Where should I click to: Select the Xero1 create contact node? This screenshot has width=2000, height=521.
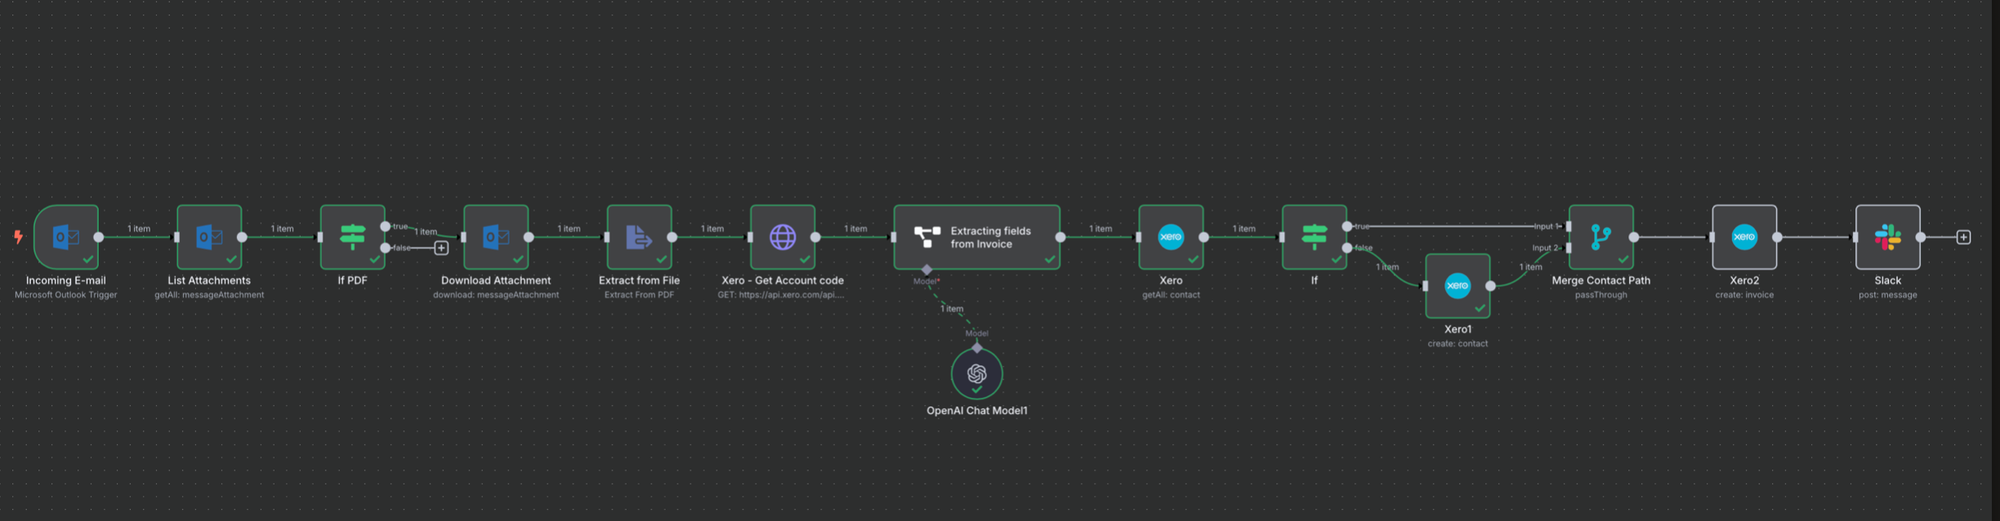pyautogui.click(x=1458, y=286)
